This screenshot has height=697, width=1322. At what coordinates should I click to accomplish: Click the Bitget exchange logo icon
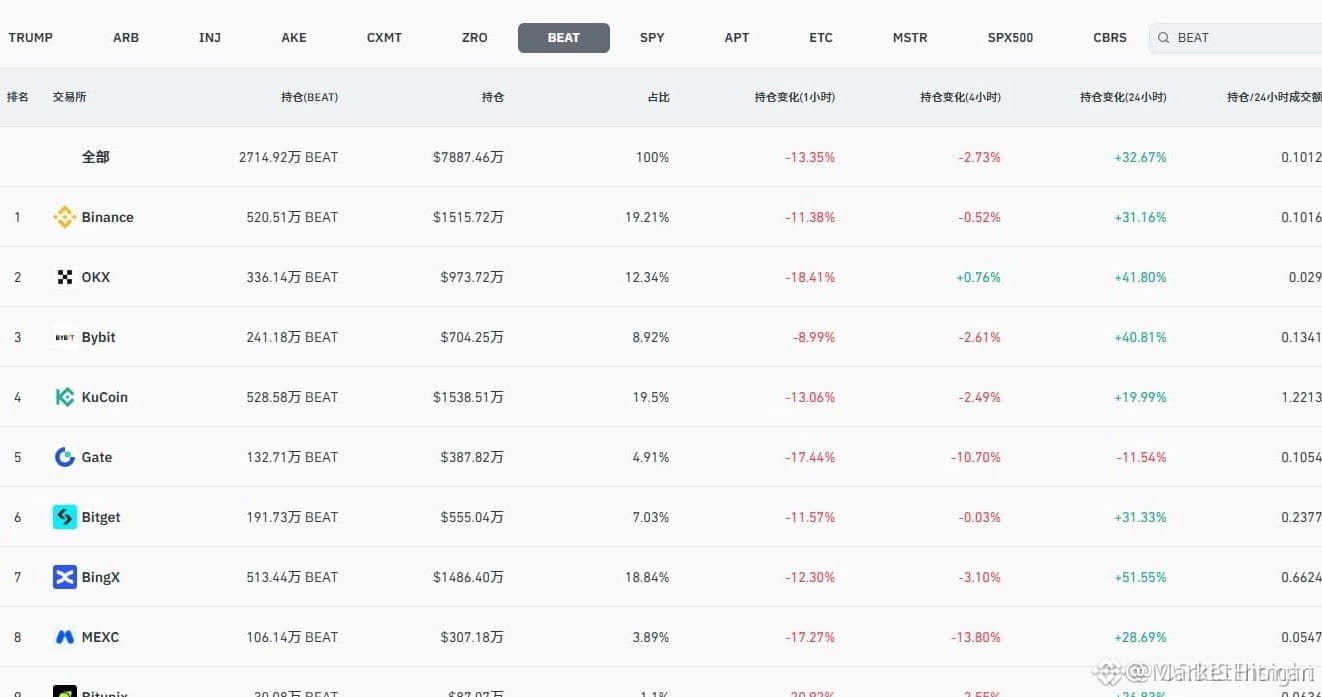pos(65,517)
